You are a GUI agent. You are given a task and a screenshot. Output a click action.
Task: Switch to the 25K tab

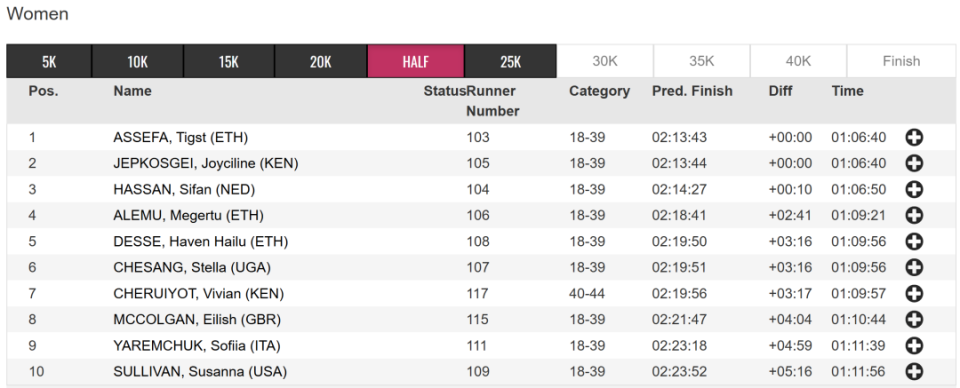(511, 61)
